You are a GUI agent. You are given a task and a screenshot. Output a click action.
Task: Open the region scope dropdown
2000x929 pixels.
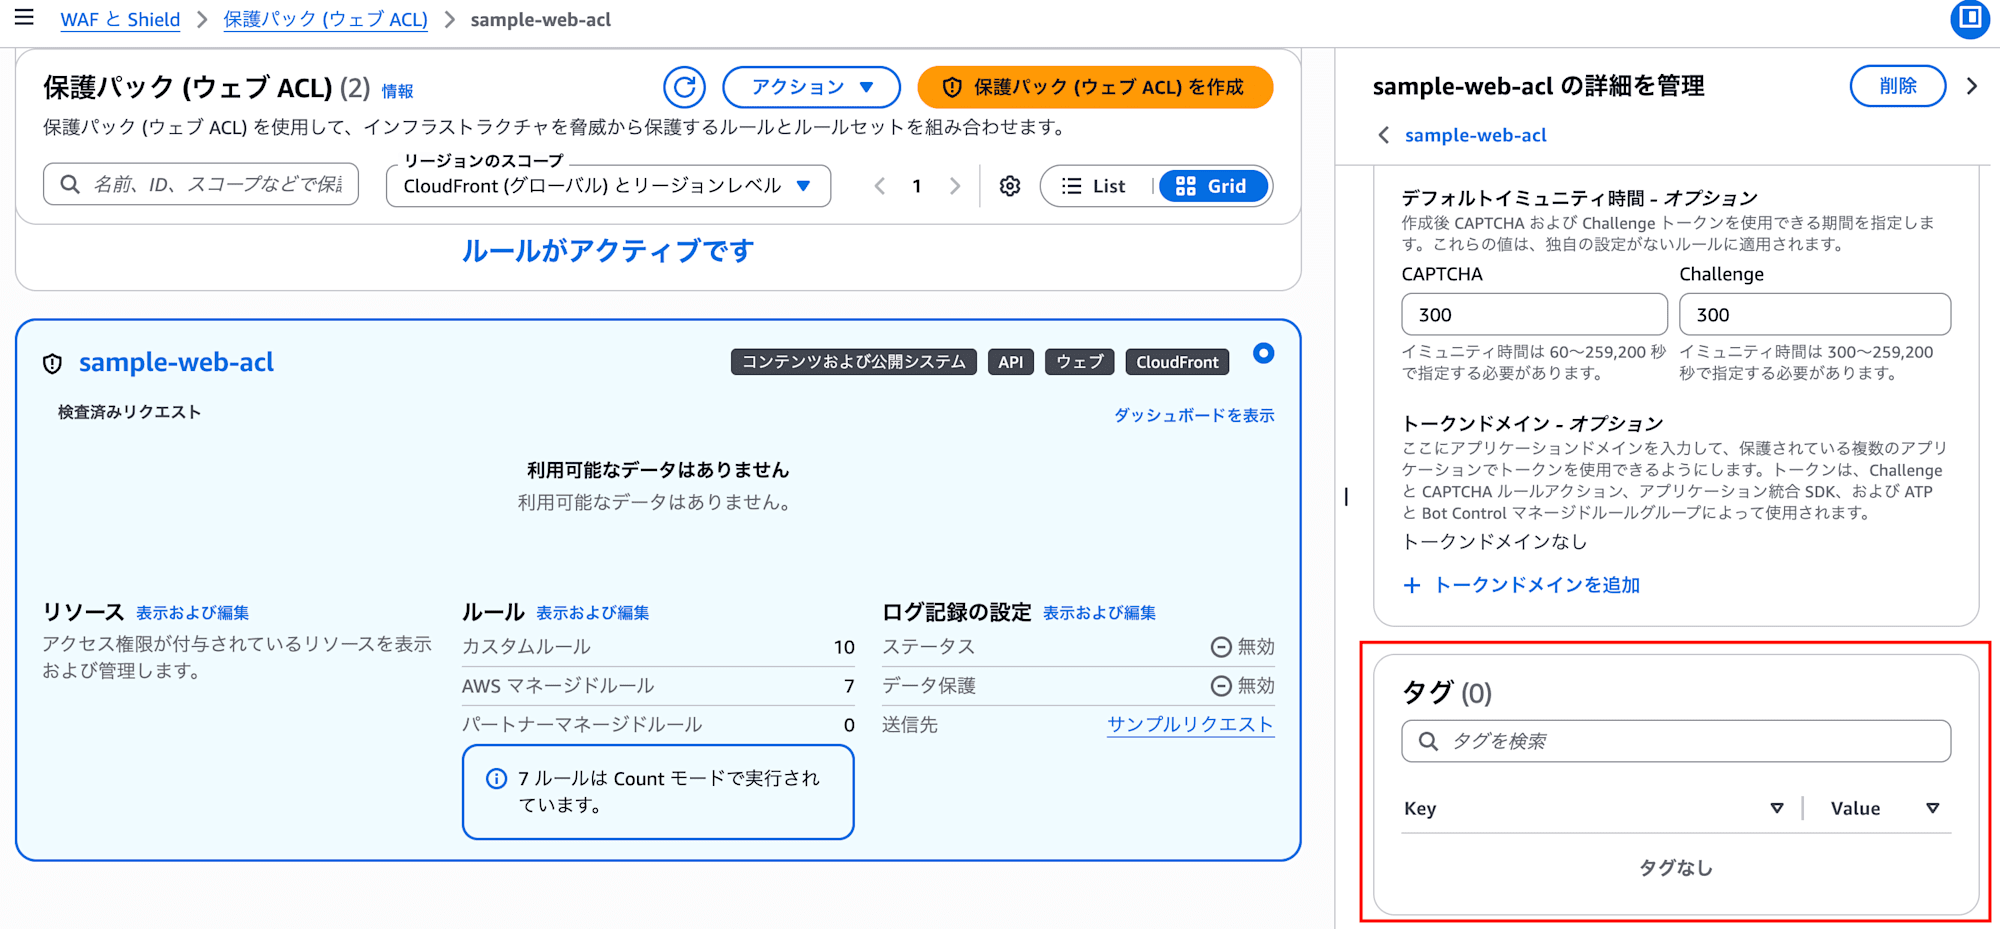[607, 185]
